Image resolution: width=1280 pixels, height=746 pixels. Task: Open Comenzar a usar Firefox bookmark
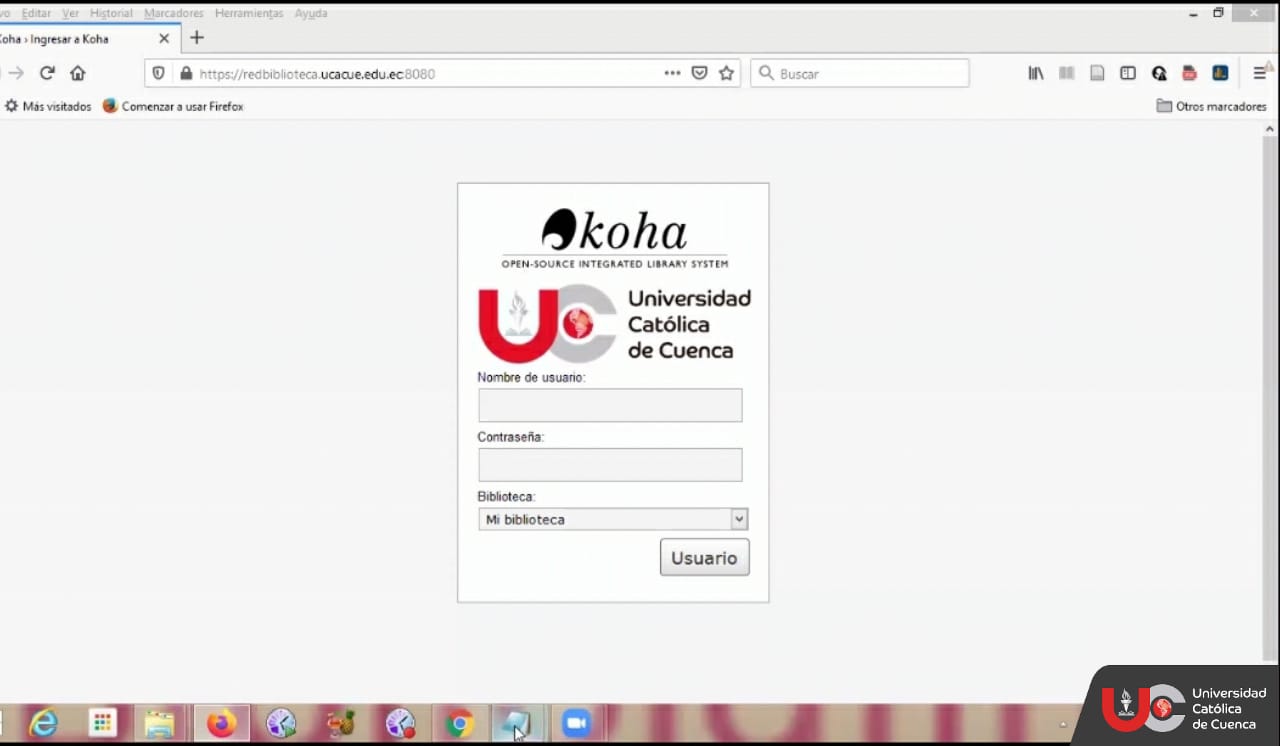pyautogui.click(x=173, y=106)
